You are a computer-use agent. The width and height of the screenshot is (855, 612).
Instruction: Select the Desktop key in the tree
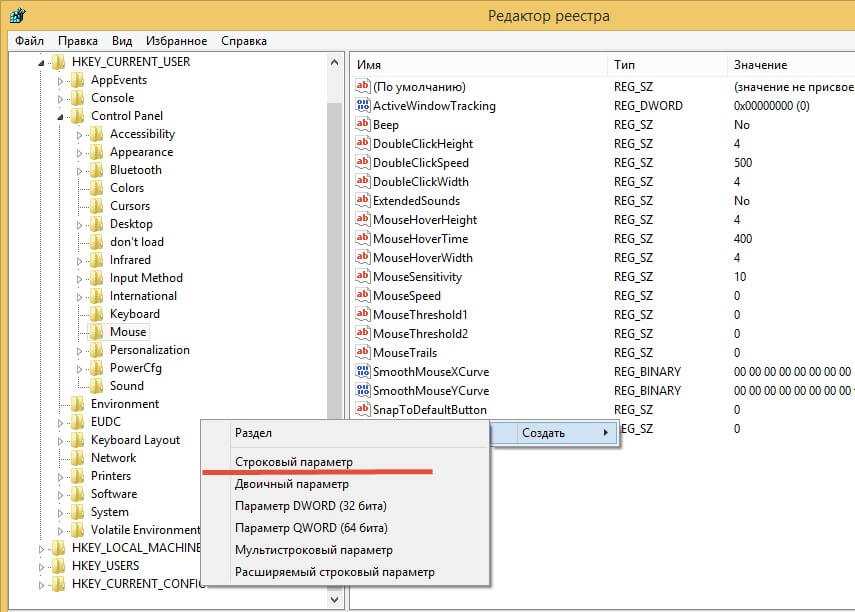131,224
